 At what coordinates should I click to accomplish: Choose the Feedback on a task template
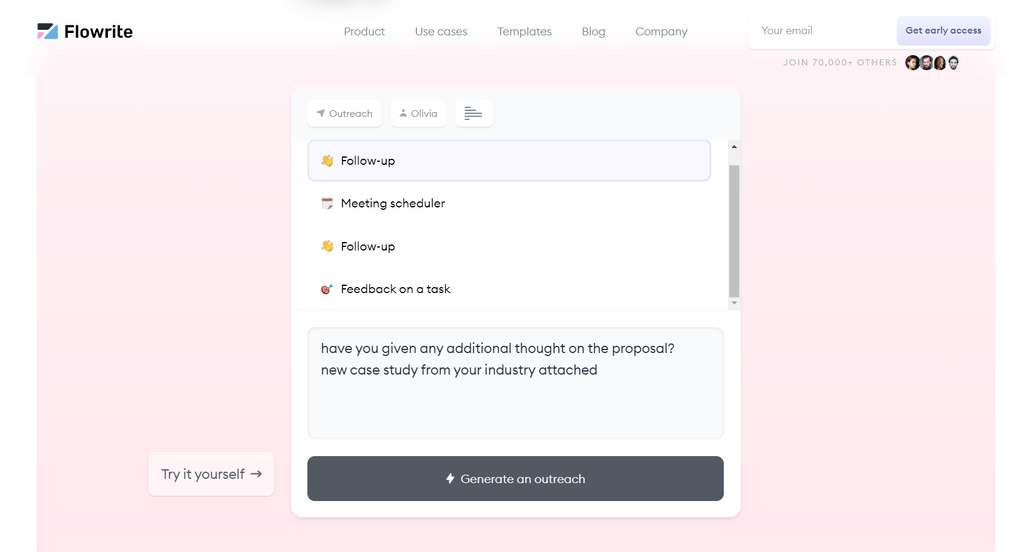pos(395,290)
